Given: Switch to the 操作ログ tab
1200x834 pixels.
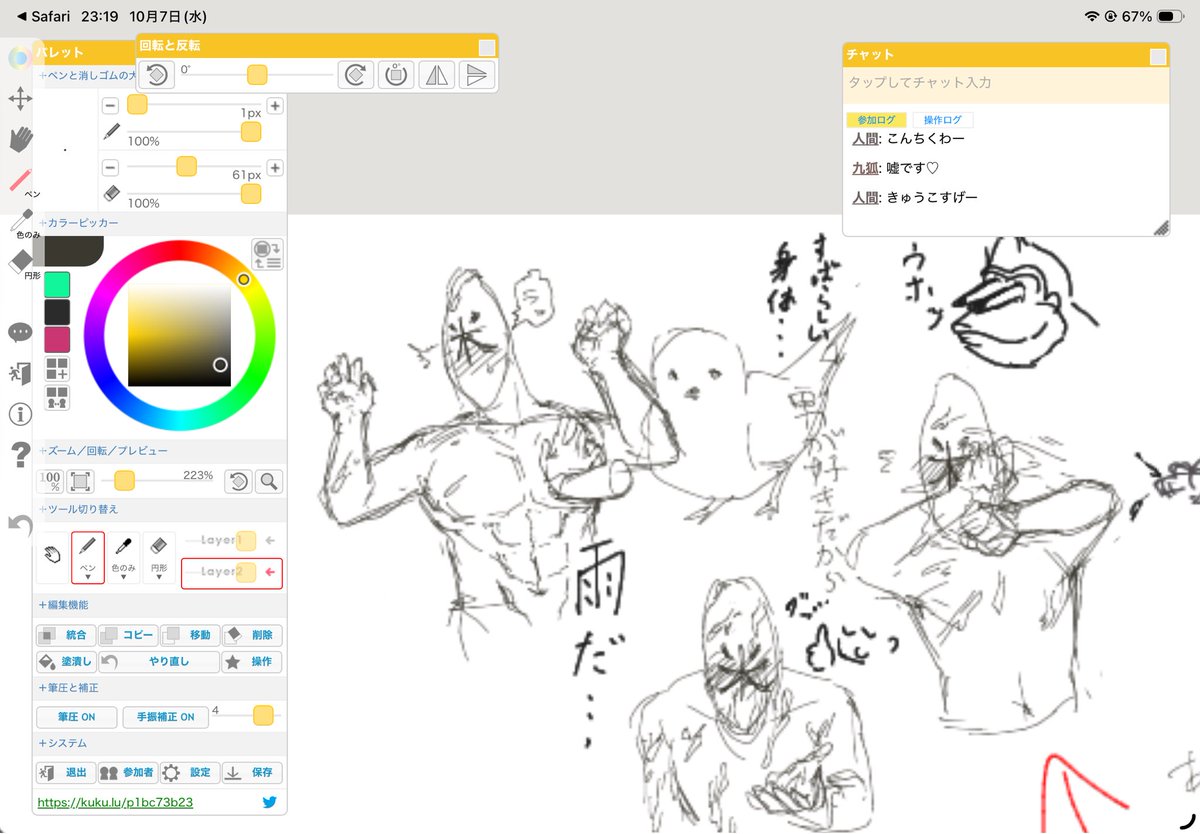Looking at the screenshot, I should (x=943, y=120).
